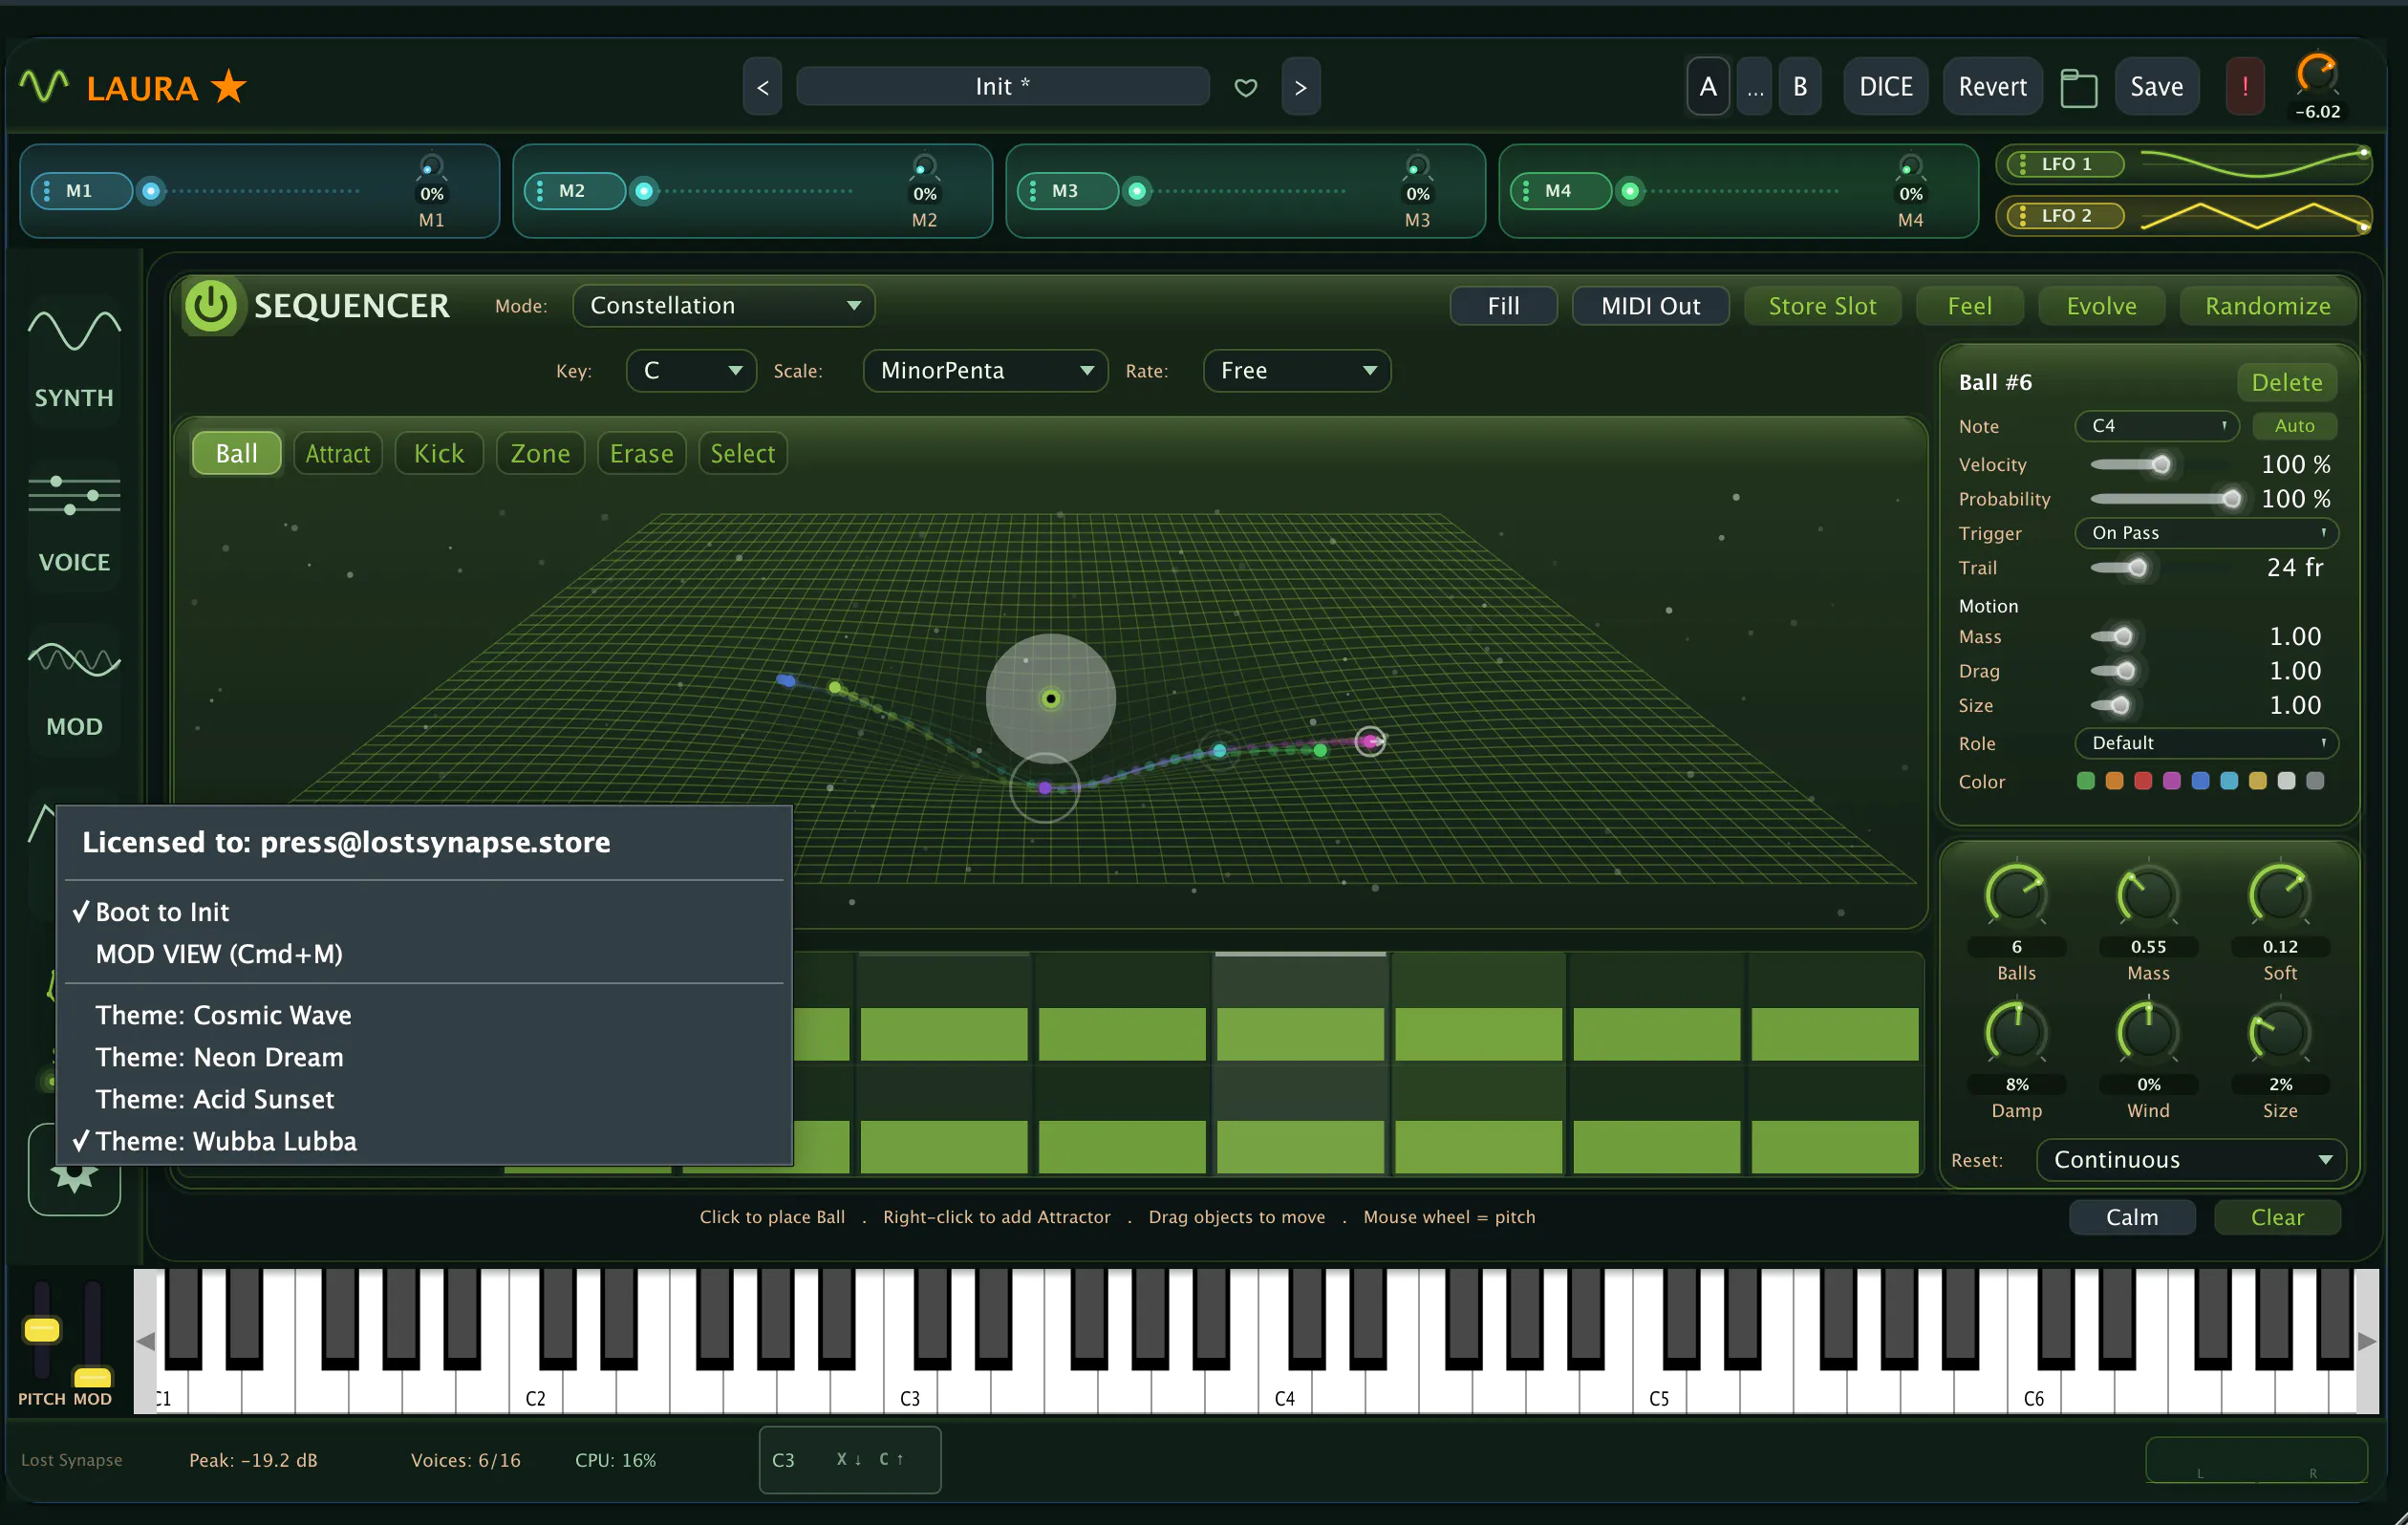Open the Role Default dropdown

pyautogui.click(x=2206, y=743)
